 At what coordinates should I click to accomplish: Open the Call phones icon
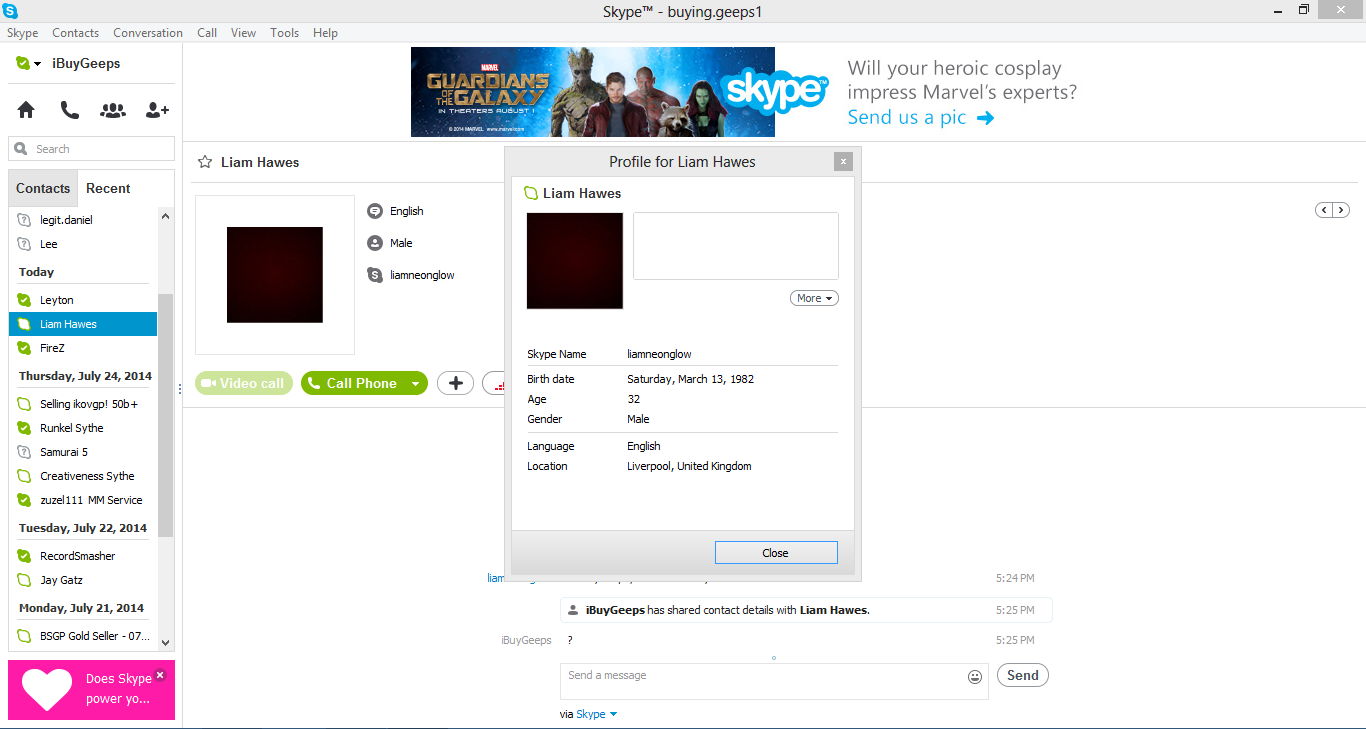pyautogui.click(x=69, y=110)
